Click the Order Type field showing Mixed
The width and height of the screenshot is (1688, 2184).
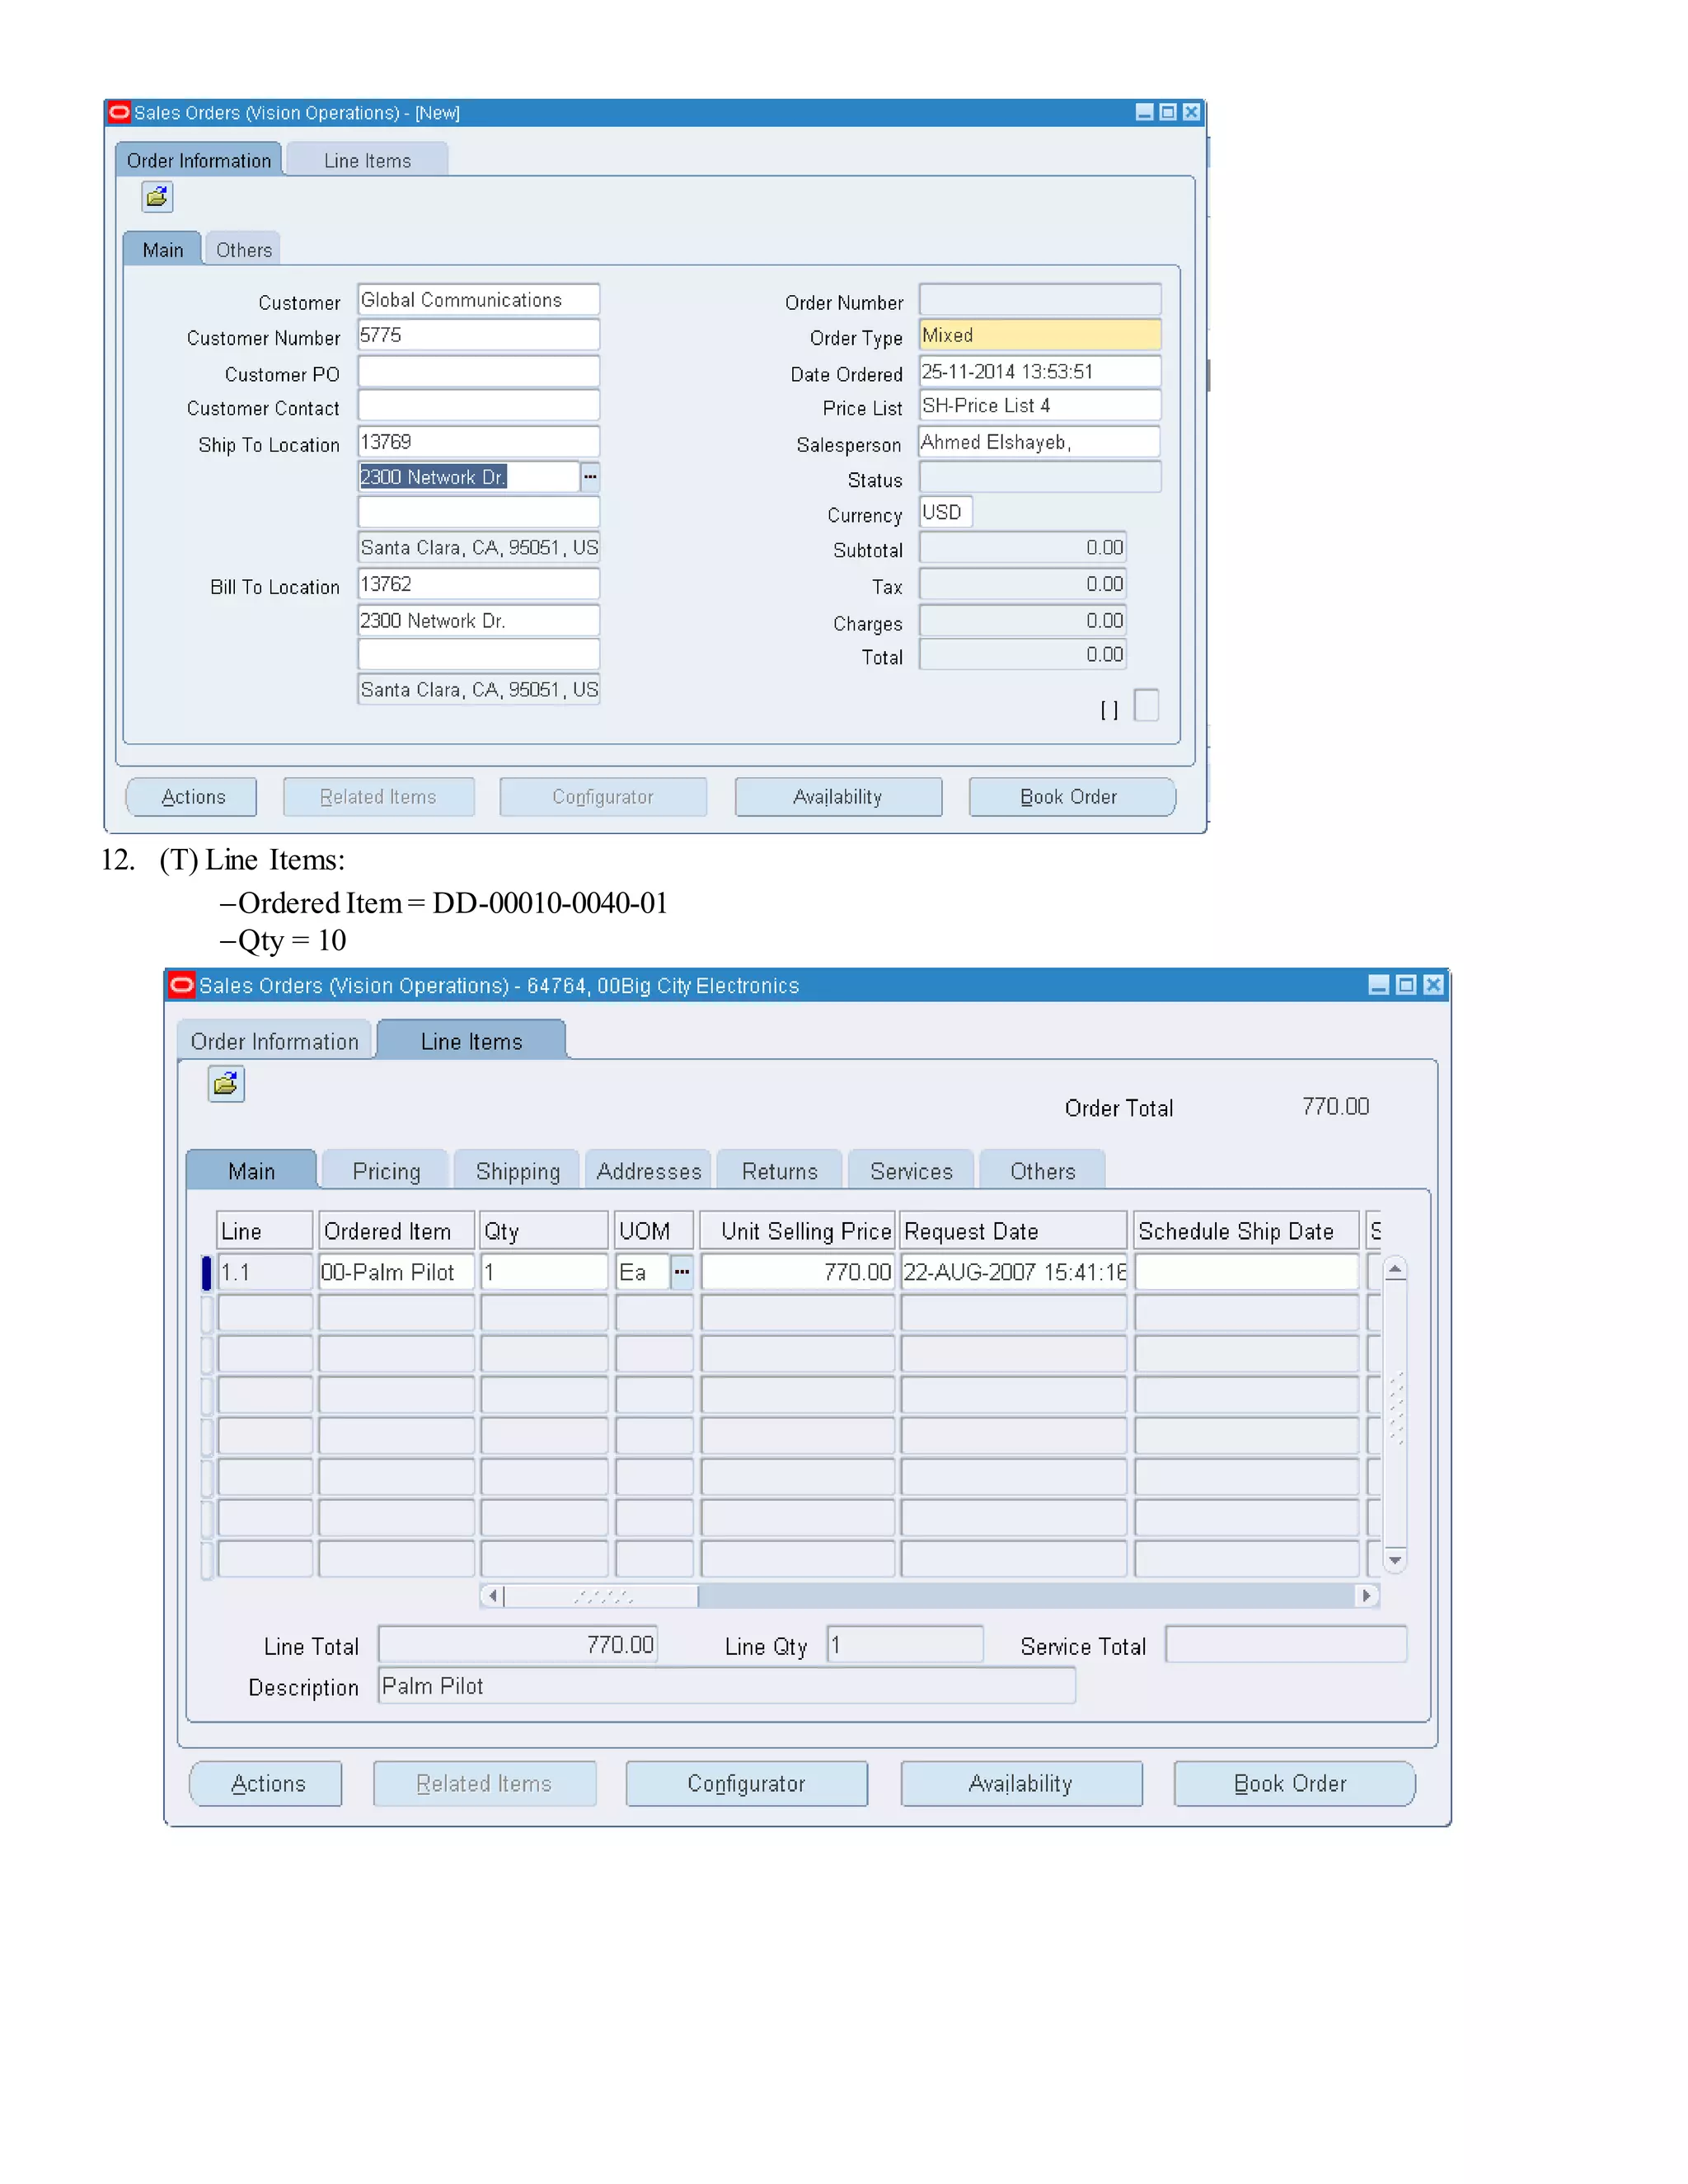[1039, 335]
